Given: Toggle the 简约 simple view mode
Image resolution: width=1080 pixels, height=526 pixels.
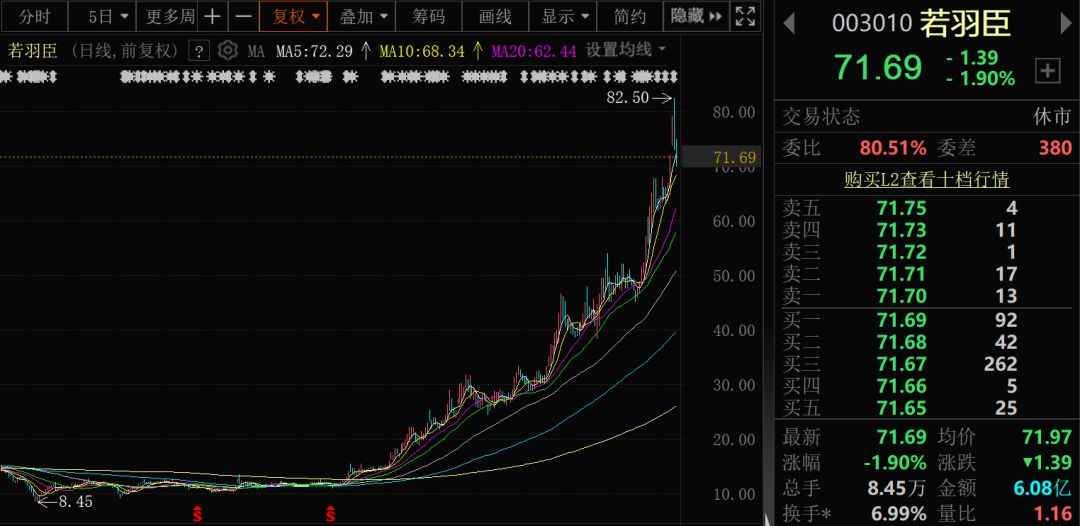Looking at the screenshot, I should click(630, 17).
